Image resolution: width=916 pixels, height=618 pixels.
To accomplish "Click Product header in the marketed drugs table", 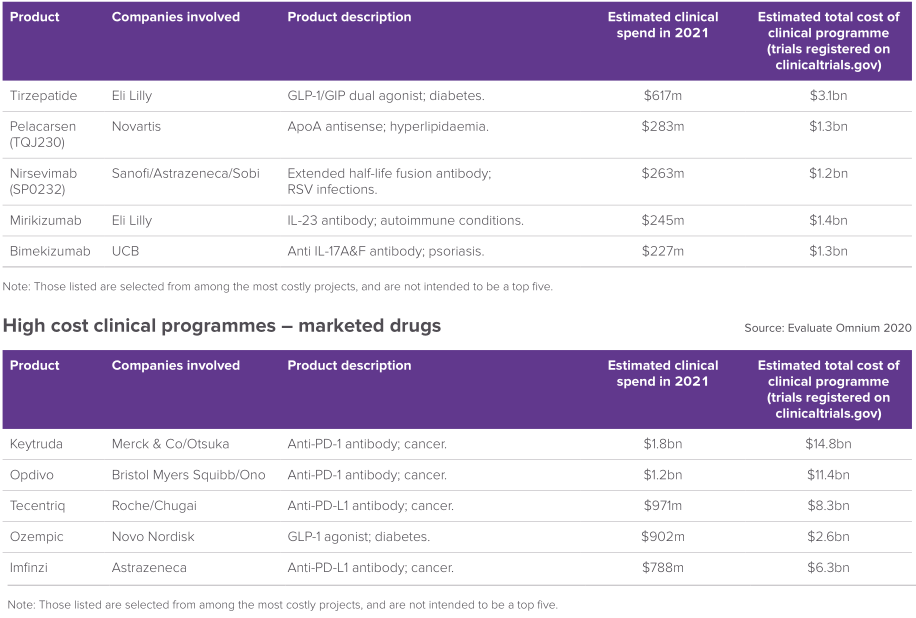I will coord(34,366).
